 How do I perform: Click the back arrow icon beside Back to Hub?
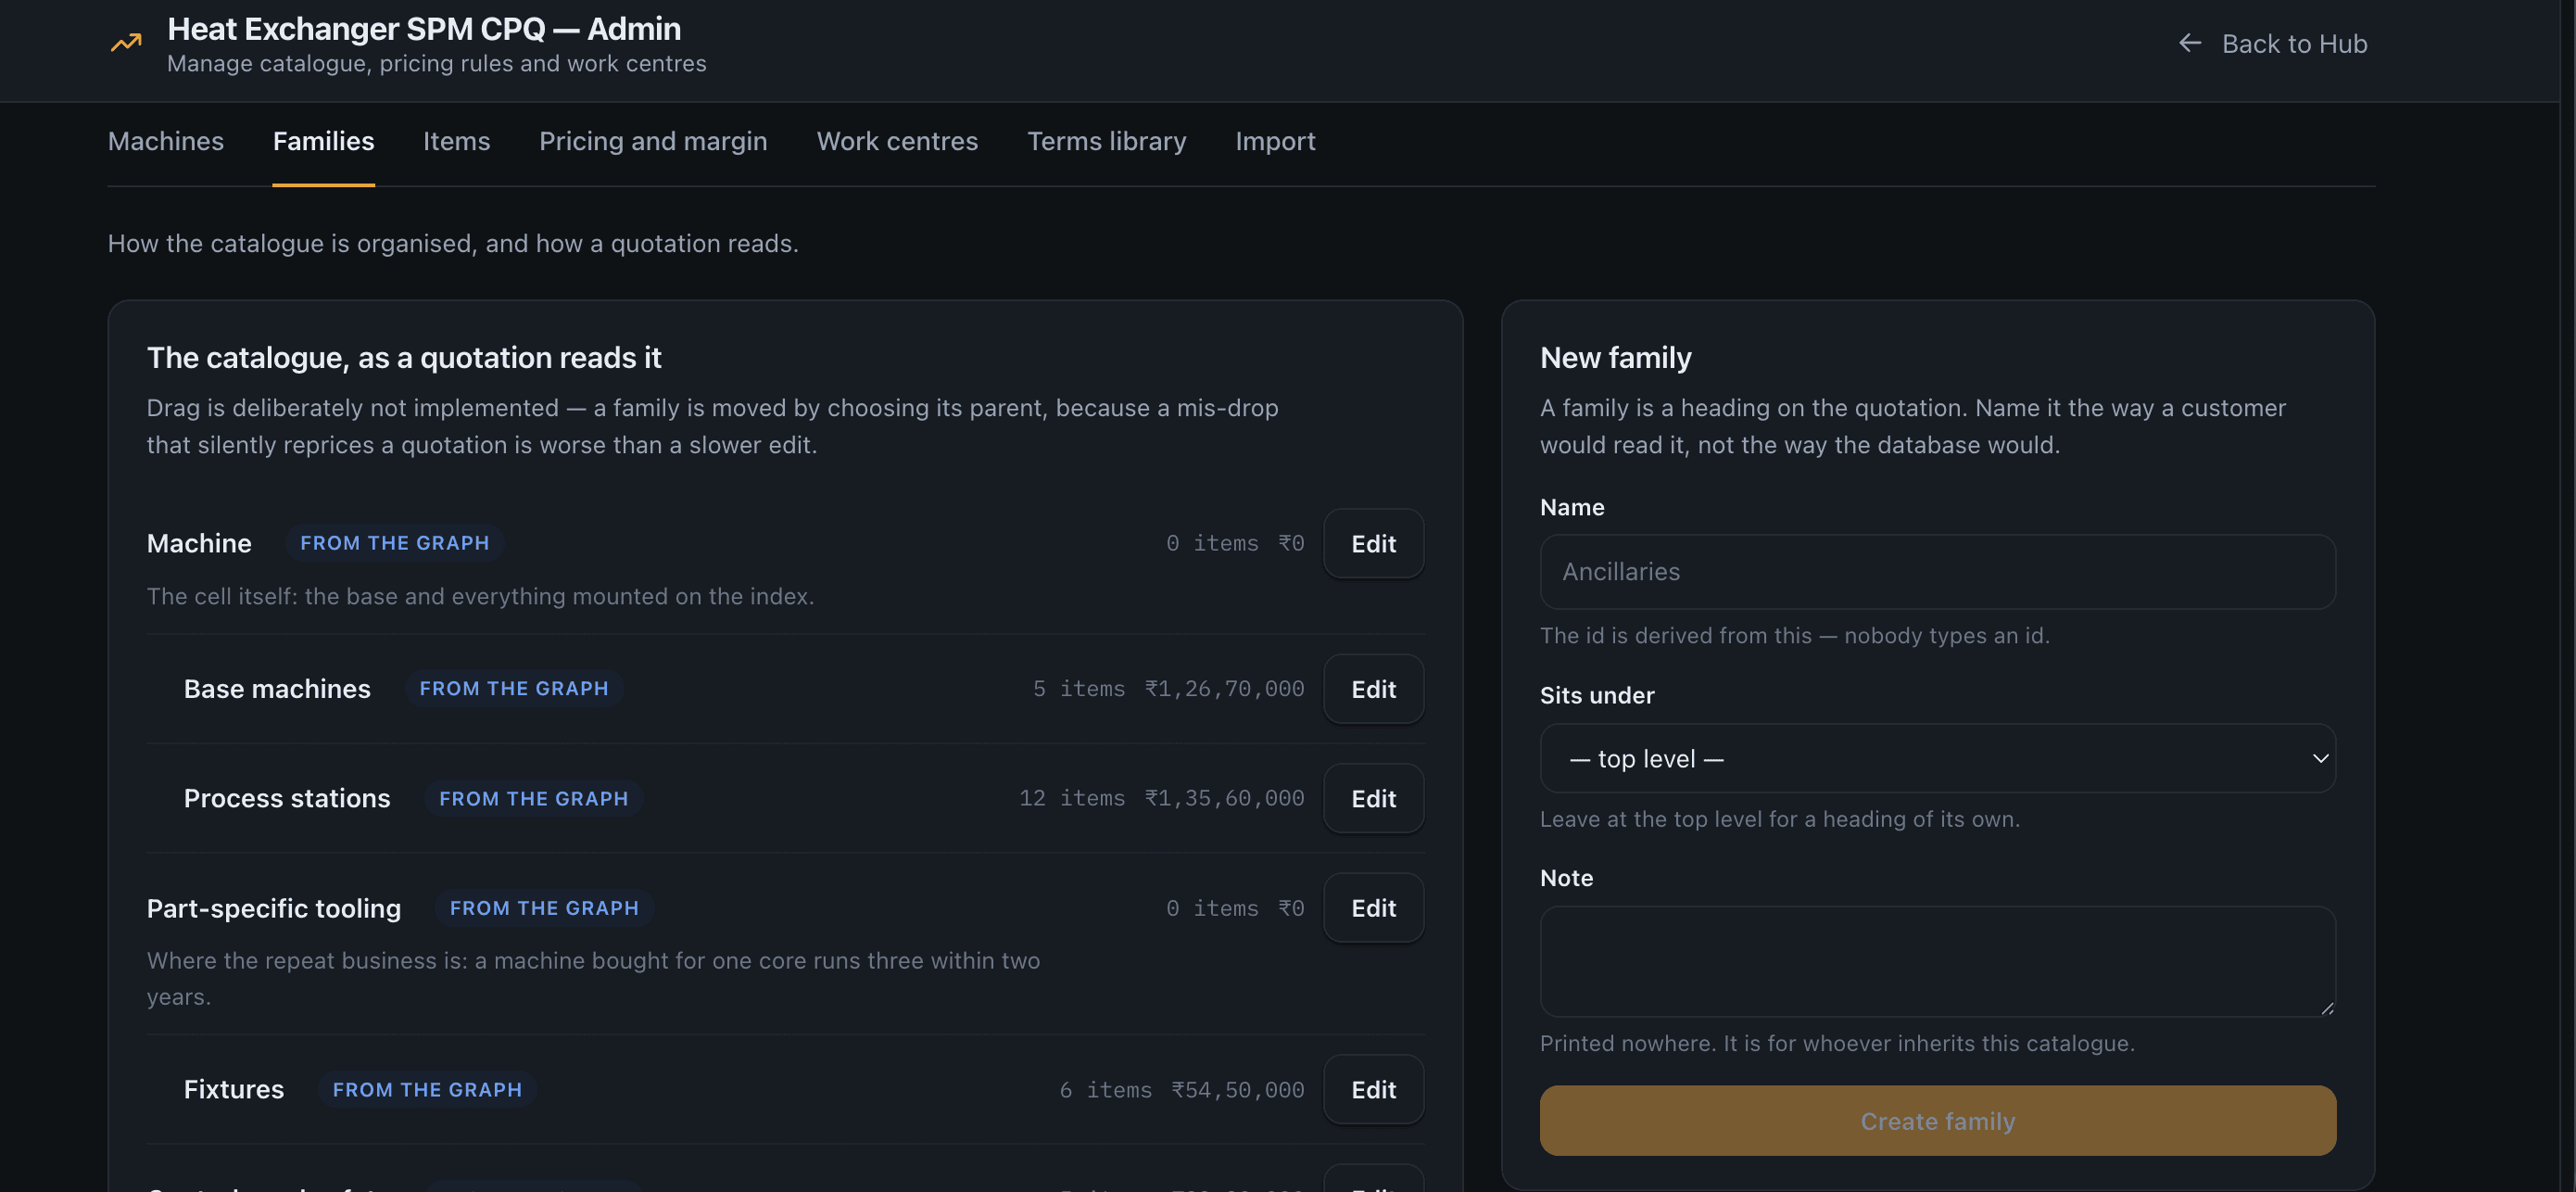pyautogui.click(x=2189, y=43)
